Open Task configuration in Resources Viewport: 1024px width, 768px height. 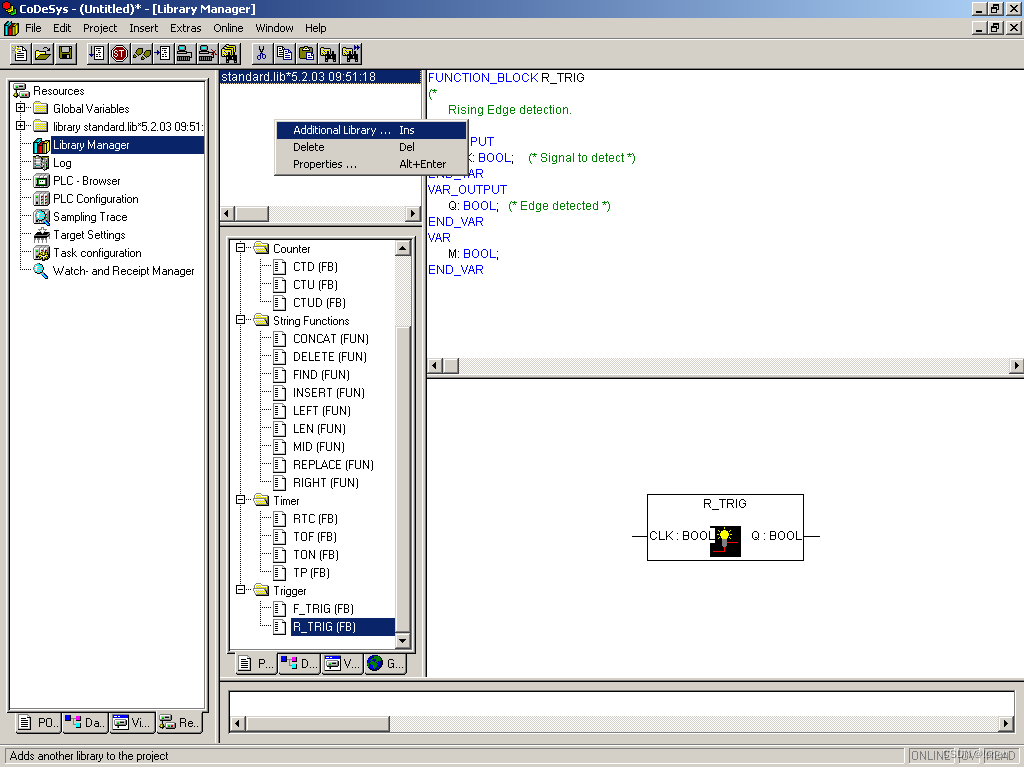97,253
